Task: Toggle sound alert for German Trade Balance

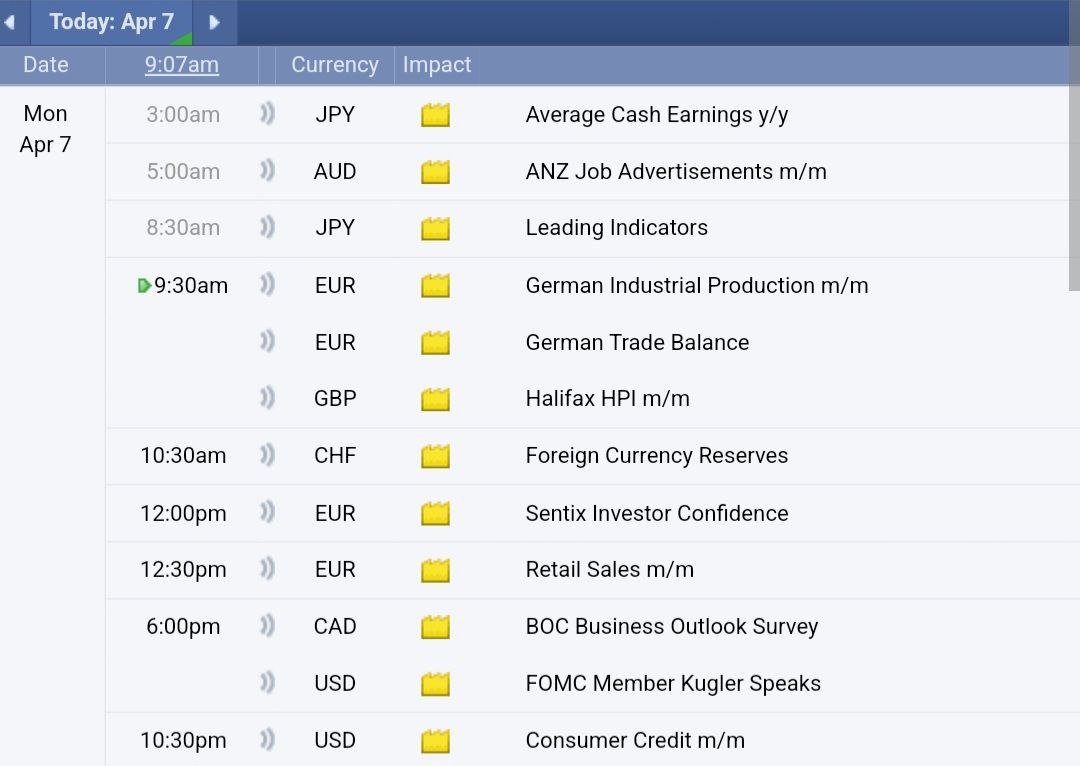Action: (267, 342)
